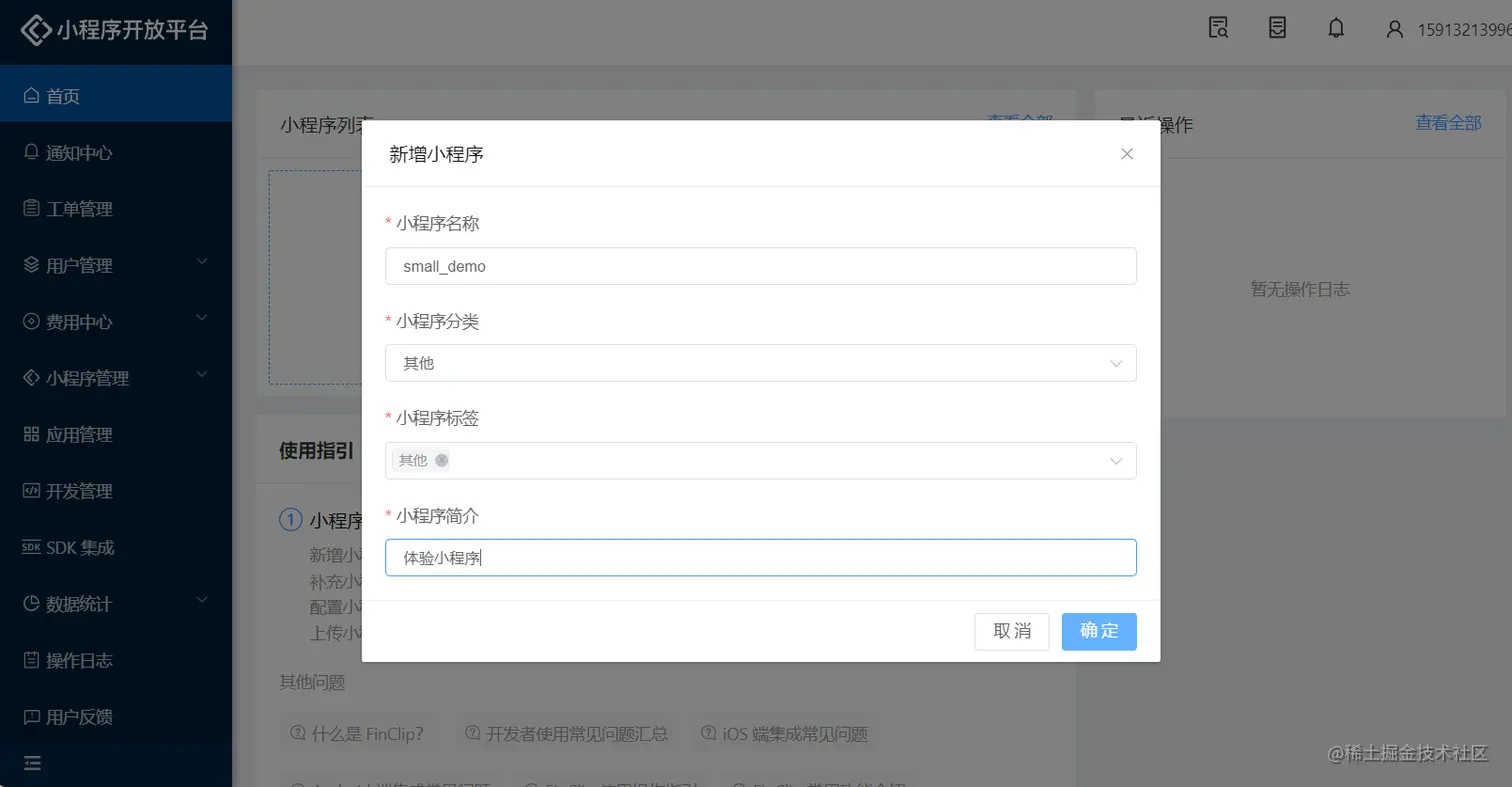
Task: Remove the 其他 tag with its x icon
Action: [442, 460]
